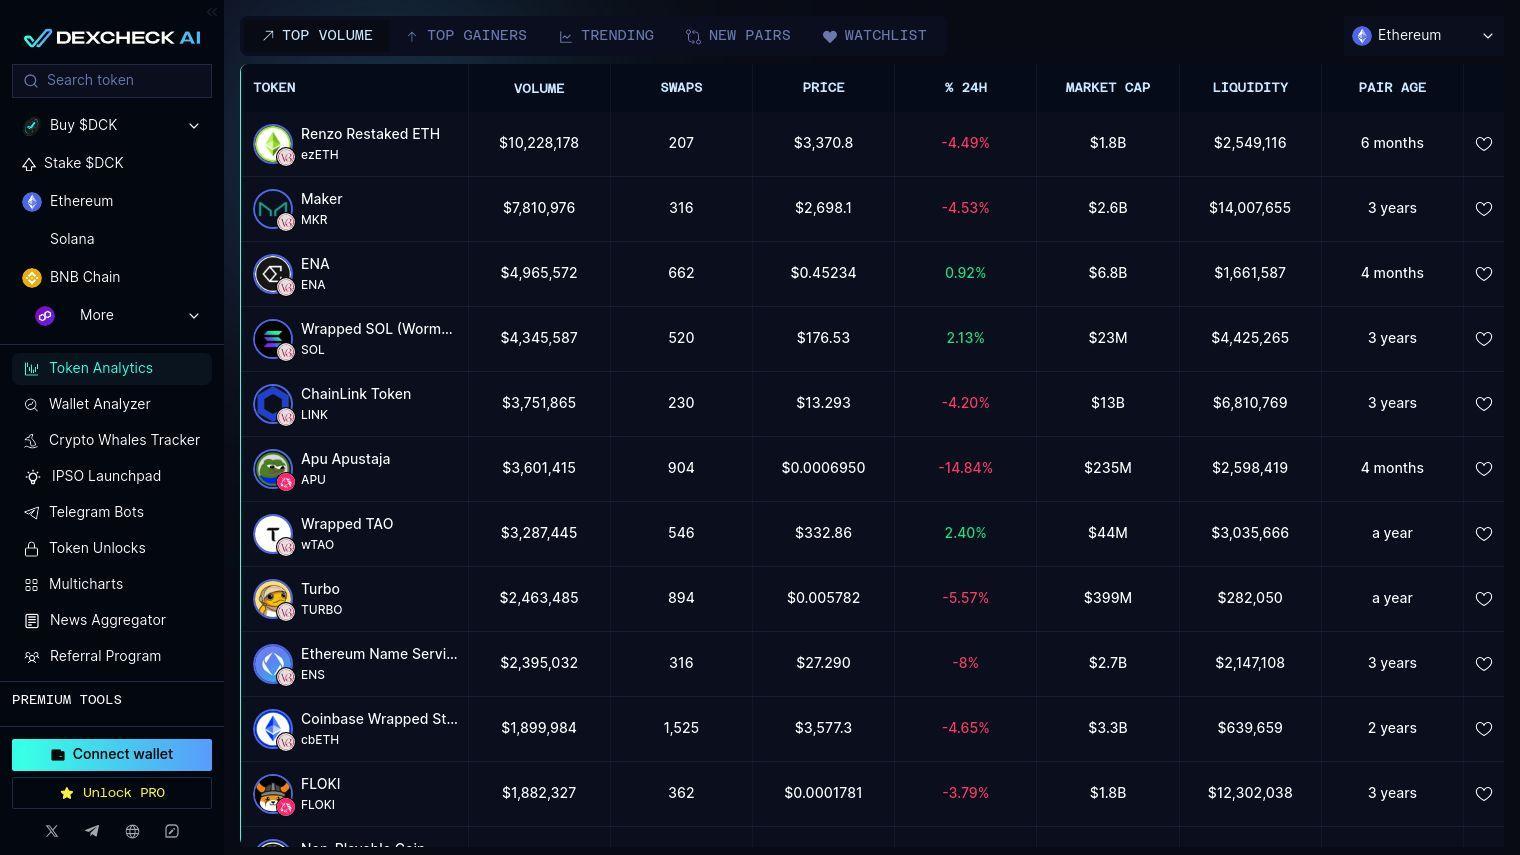Click the Search token field
Viewport: 1520px width, 855px height.
[112, 81]
